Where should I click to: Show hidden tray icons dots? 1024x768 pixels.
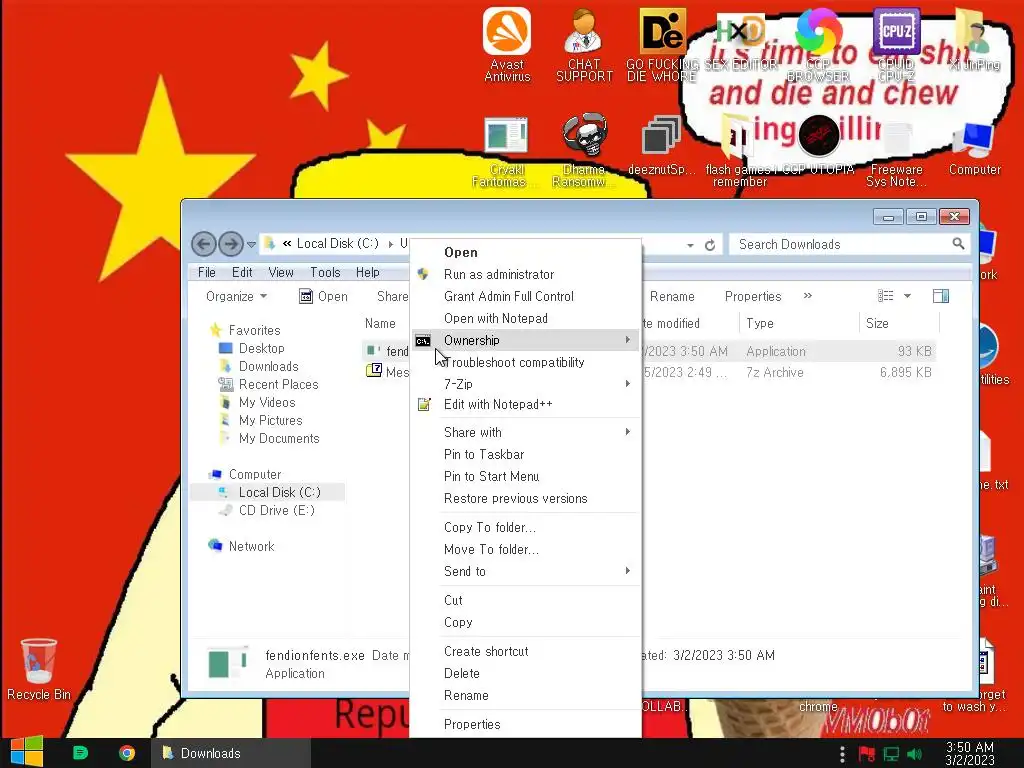pyautogui.click(x=842, y=754)
